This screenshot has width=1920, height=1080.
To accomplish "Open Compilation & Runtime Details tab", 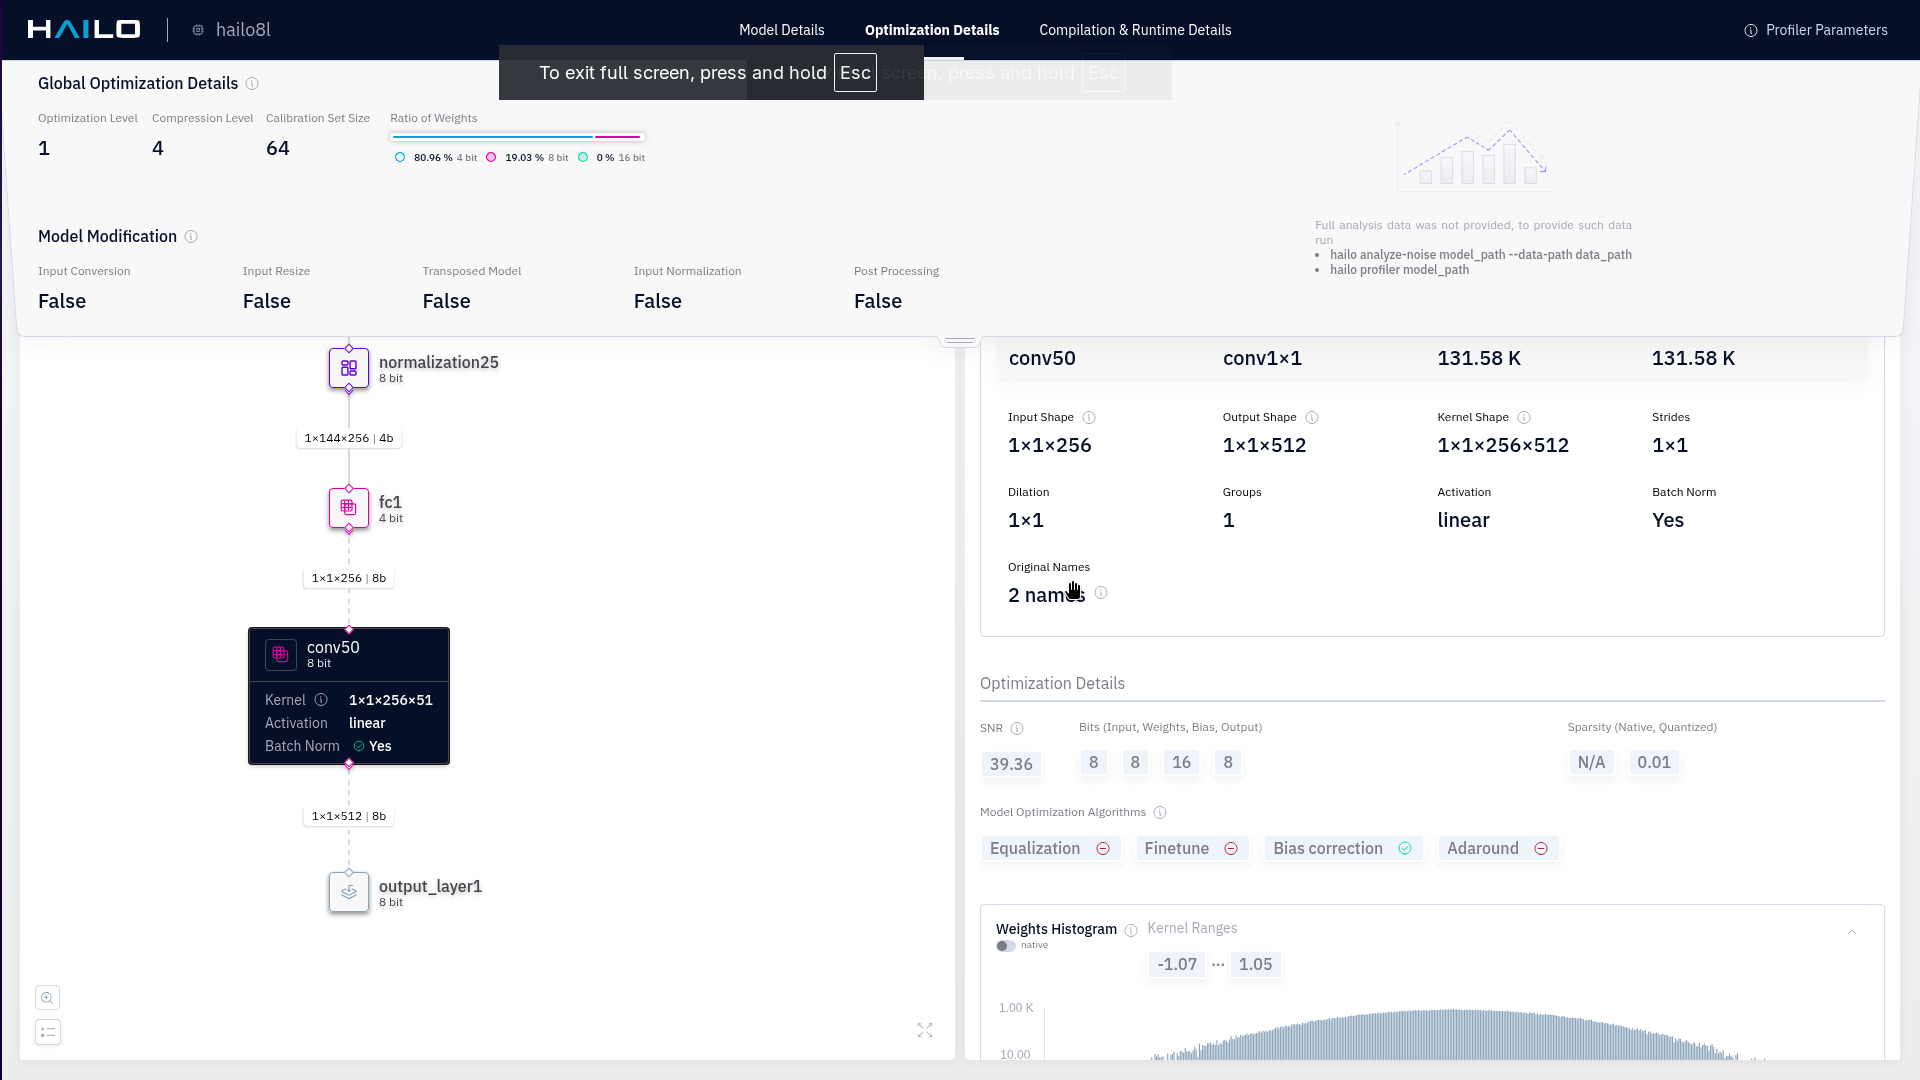I will (x=1135, y=30).
